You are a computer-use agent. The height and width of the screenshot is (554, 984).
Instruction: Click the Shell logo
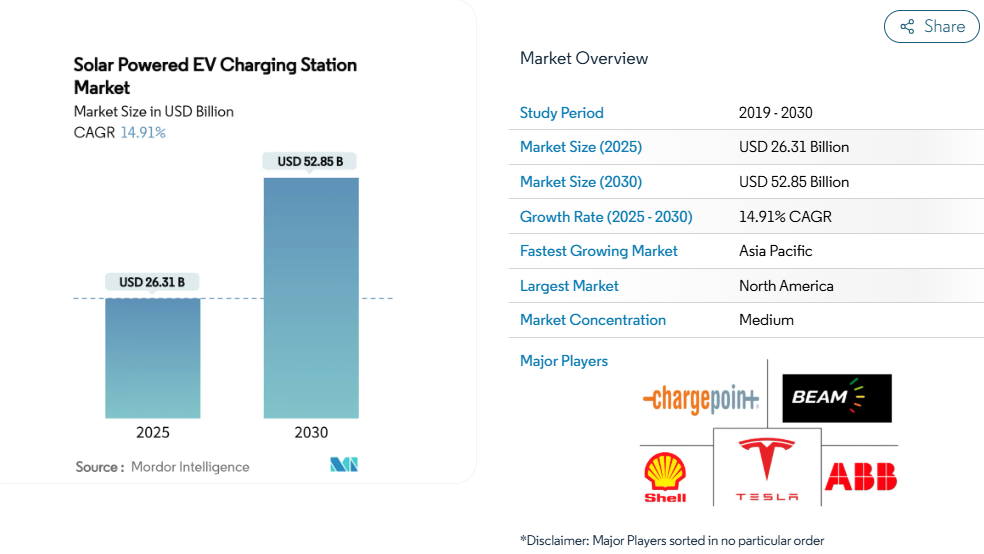[x=665, y=477]
